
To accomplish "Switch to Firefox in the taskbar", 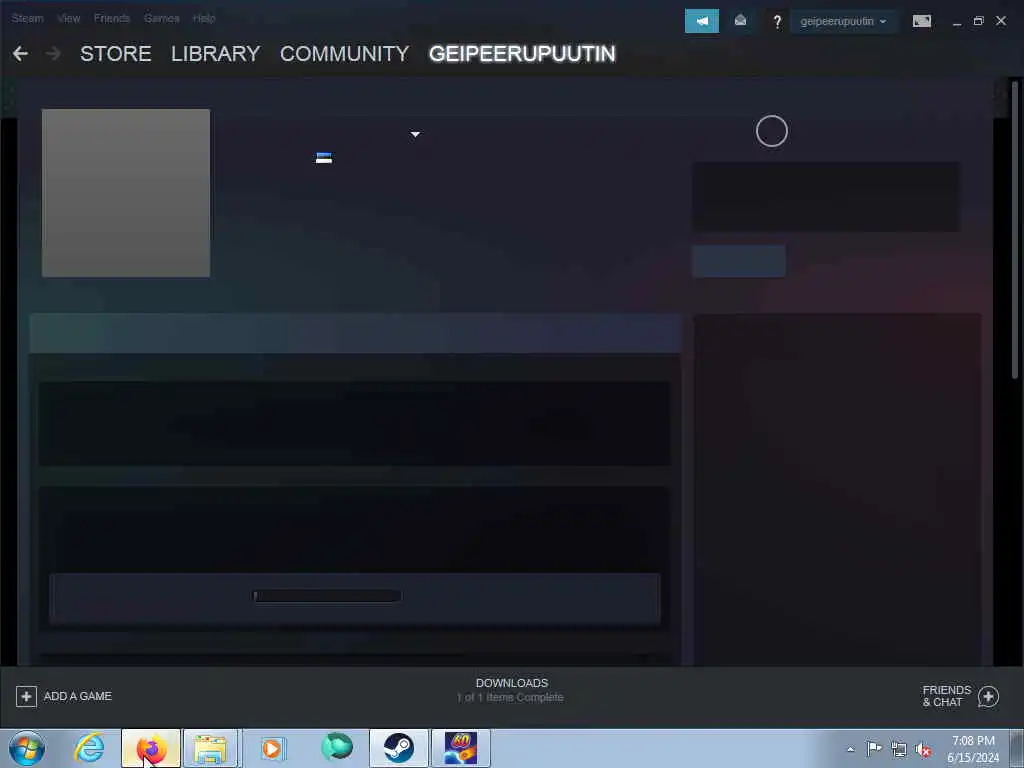I will [151, 748].
